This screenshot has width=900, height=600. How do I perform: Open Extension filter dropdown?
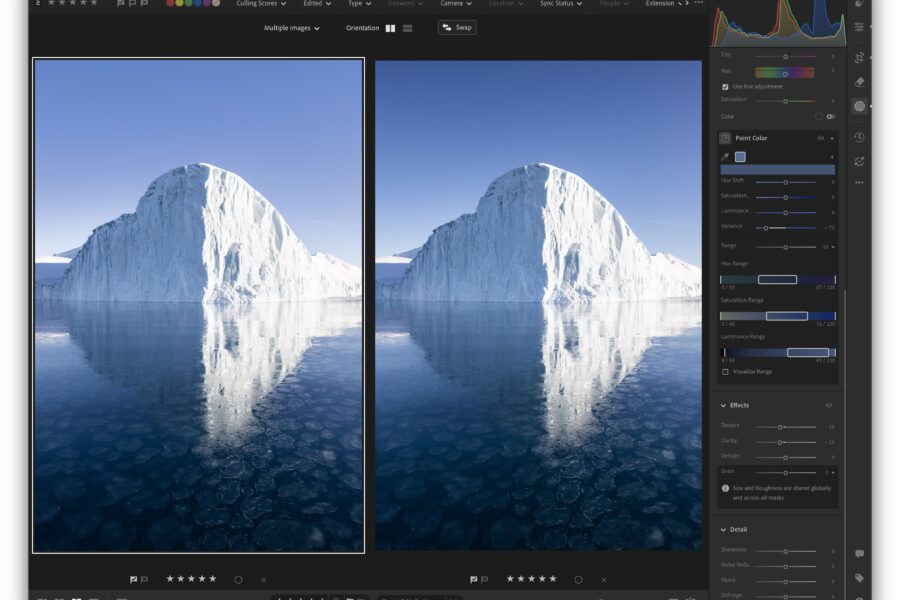(664, 3)
